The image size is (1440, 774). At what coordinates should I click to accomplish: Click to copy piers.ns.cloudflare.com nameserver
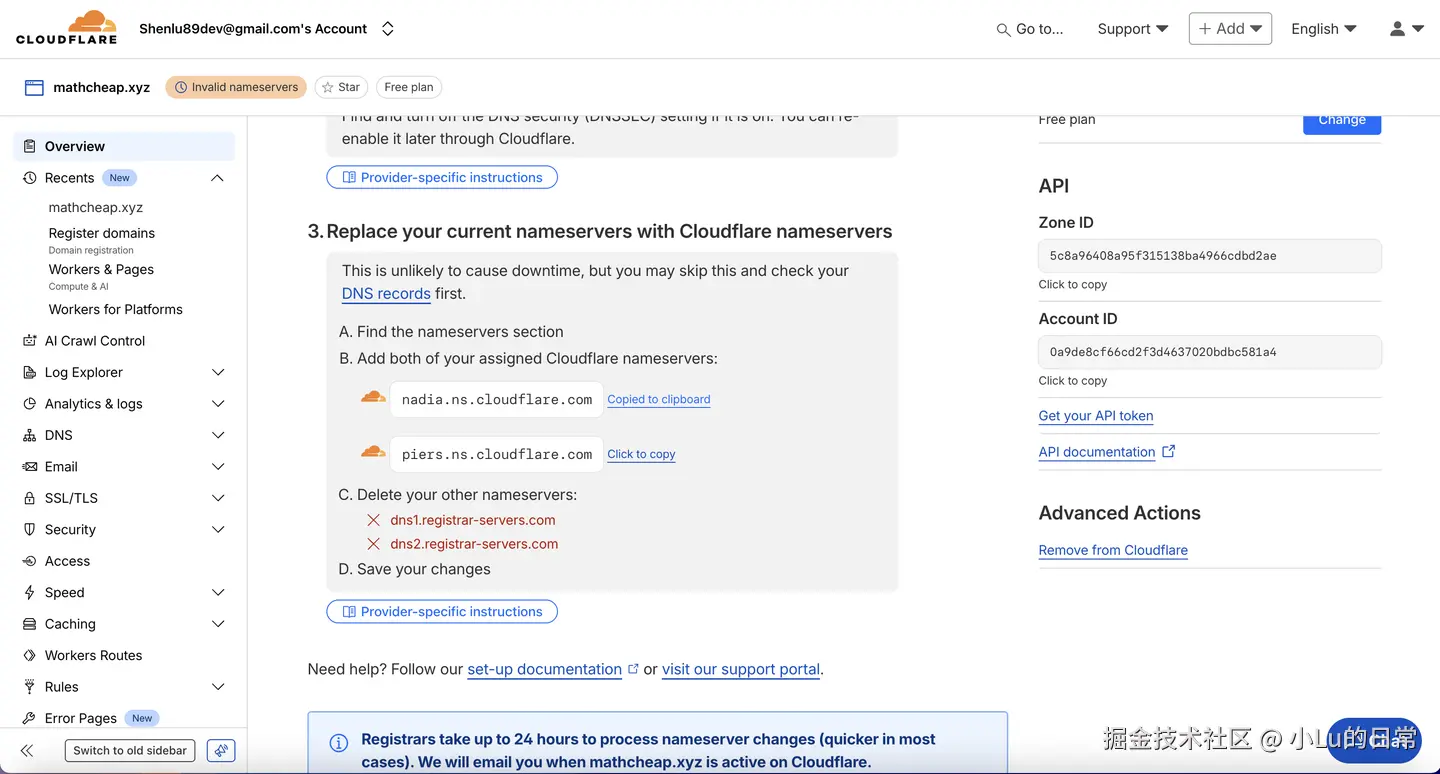coord(641,454)
